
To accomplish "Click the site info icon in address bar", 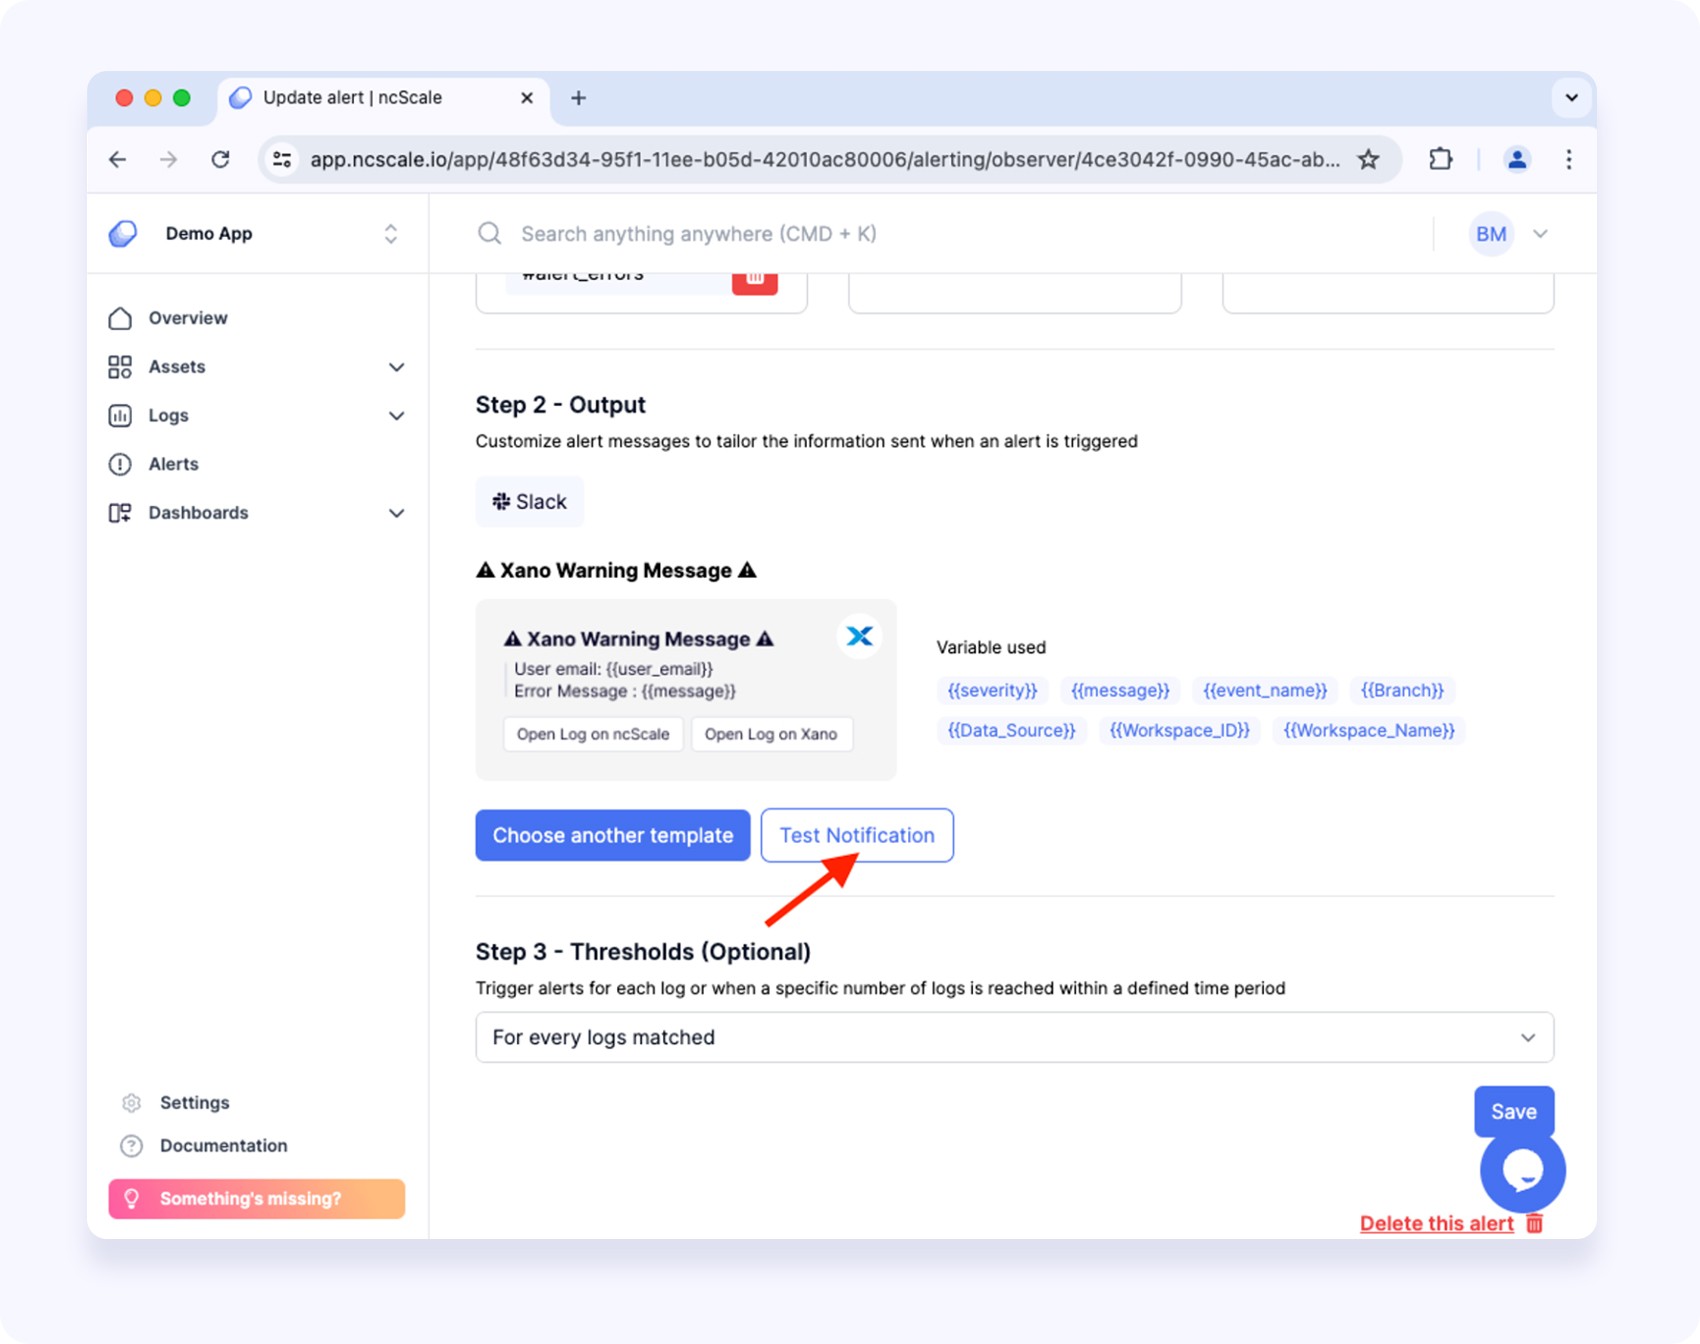I will pyautogui.click(x=283, y=159).
